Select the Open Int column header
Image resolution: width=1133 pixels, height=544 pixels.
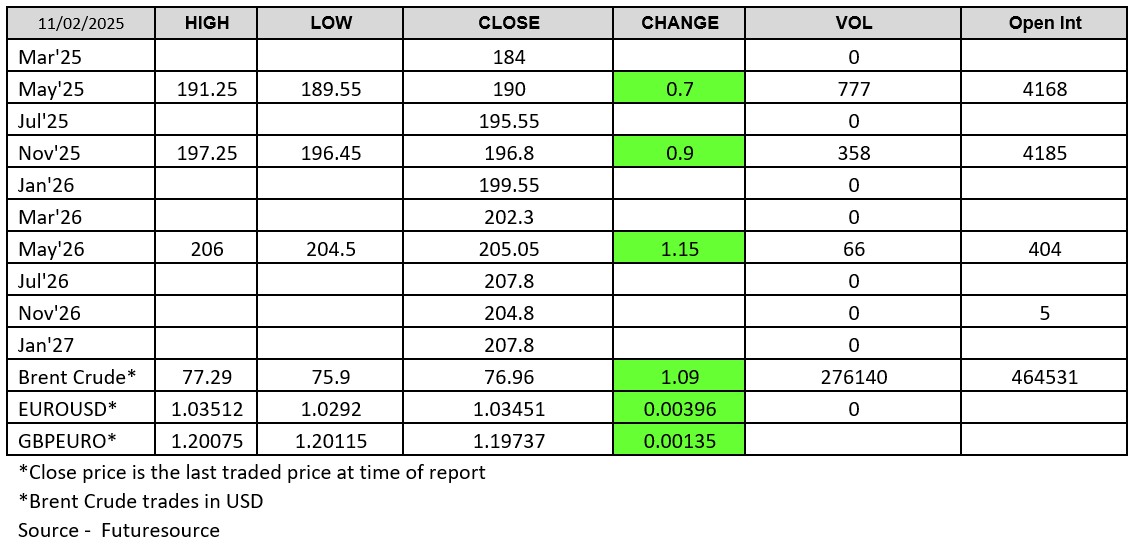tap(1044, 23)
